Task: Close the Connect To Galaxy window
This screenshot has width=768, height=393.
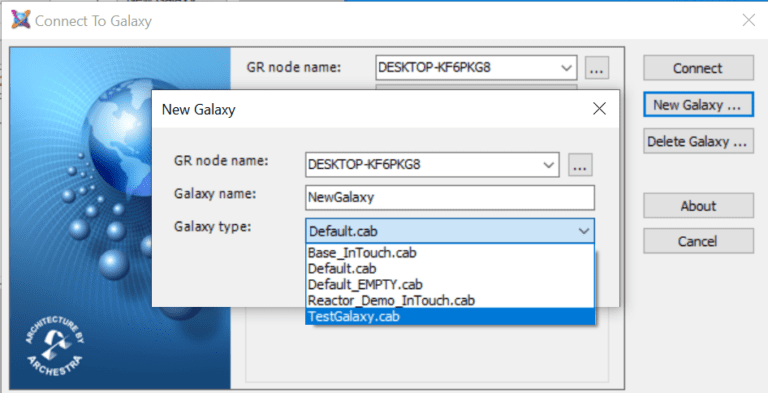Action: [748, 20]
